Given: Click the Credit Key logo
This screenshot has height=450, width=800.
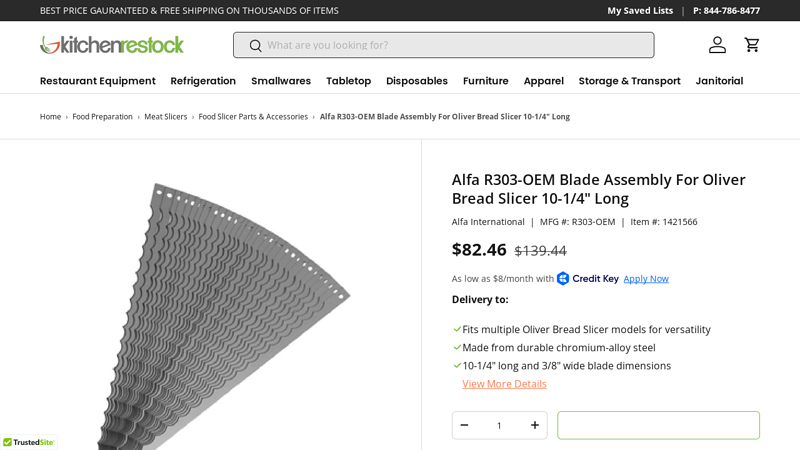Looking at the screenshot, I should (587, 279).
